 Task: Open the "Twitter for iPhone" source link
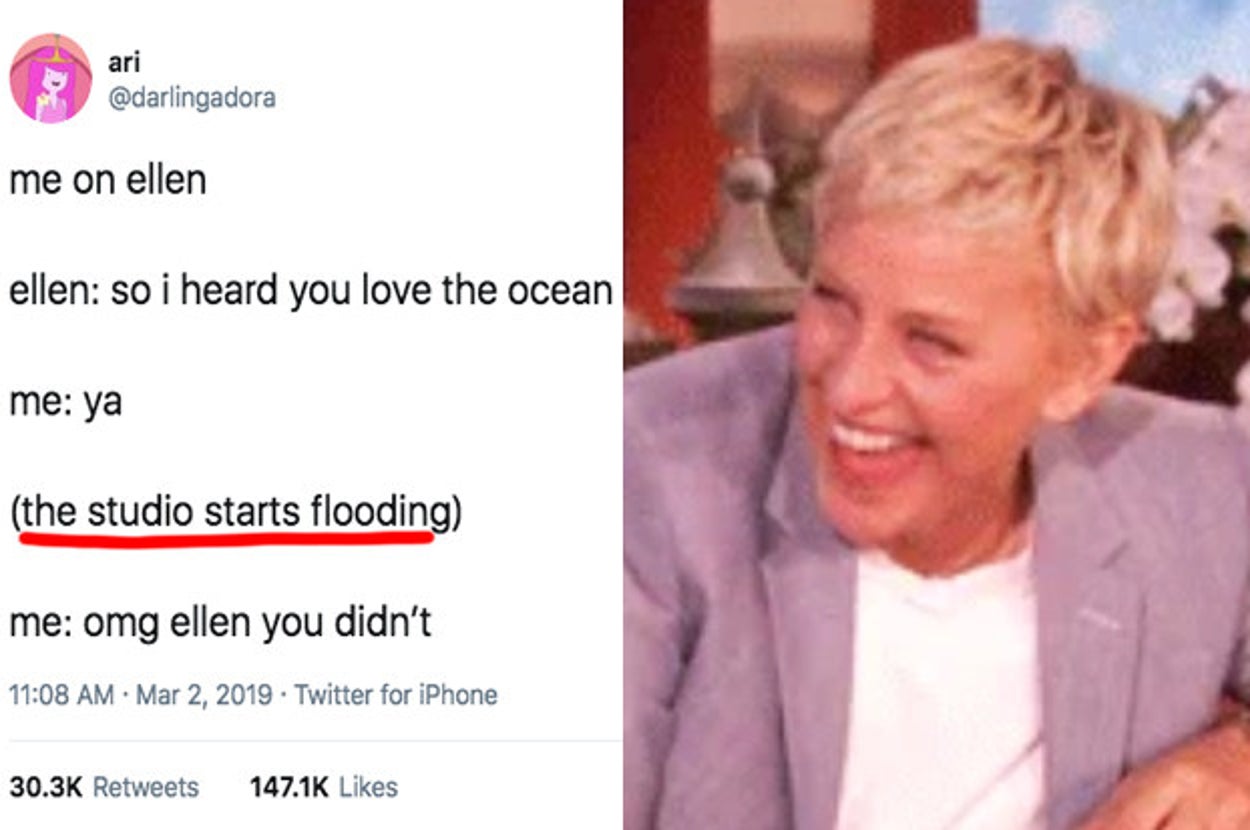(396, 695)
